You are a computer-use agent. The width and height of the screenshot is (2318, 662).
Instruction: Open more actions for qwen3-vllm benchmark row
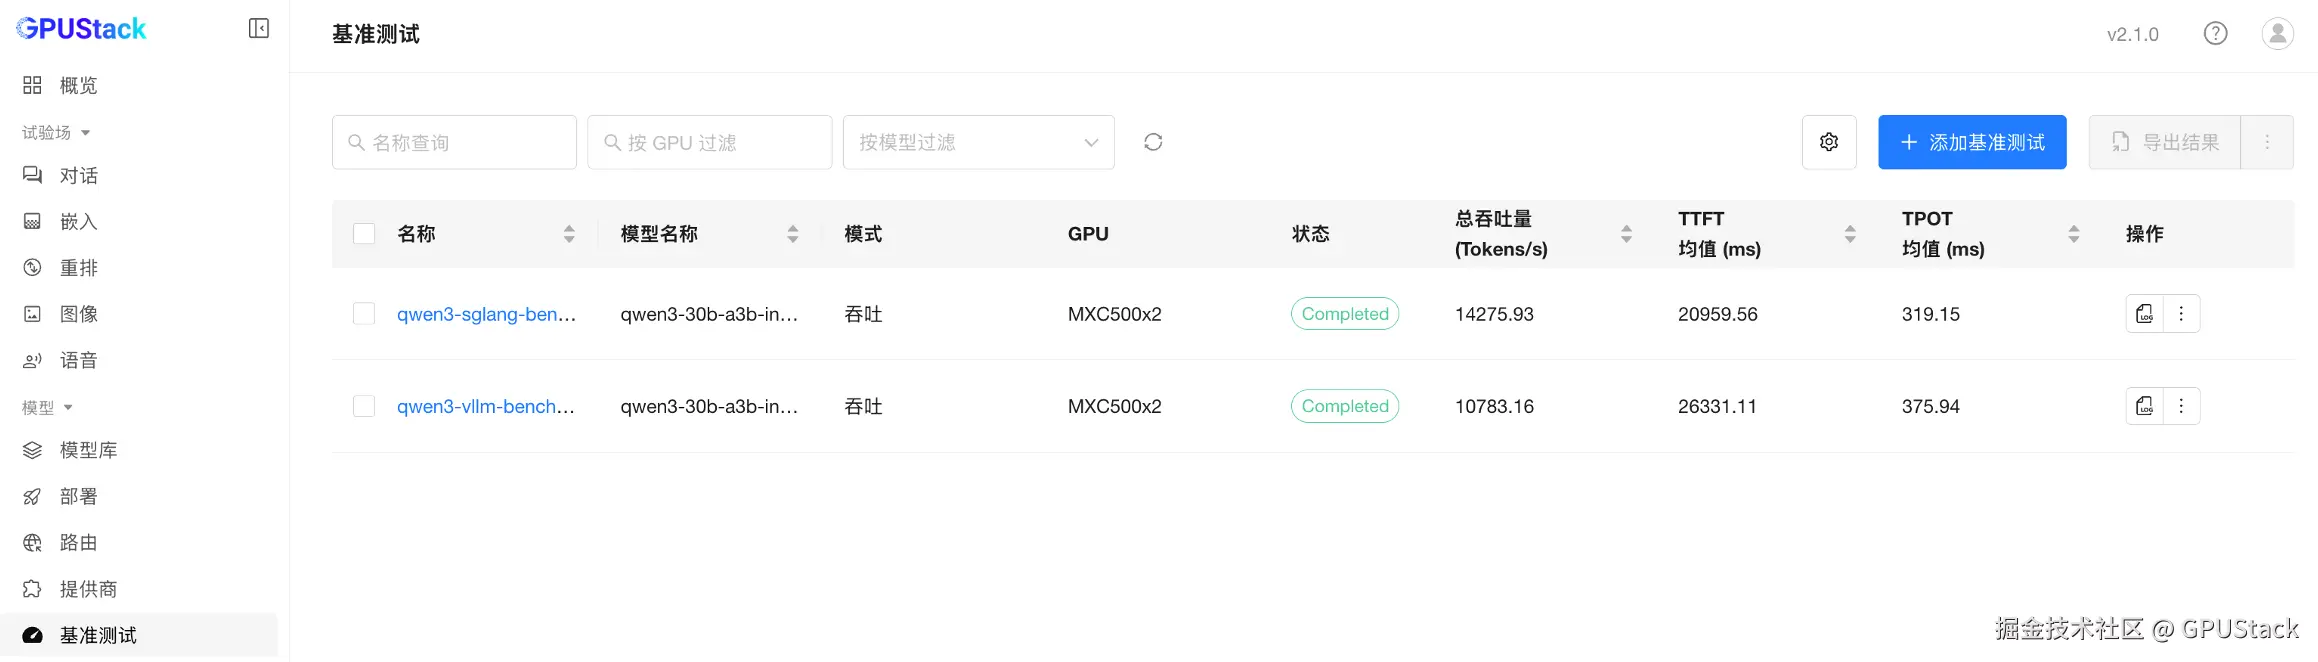(2181, 406)
